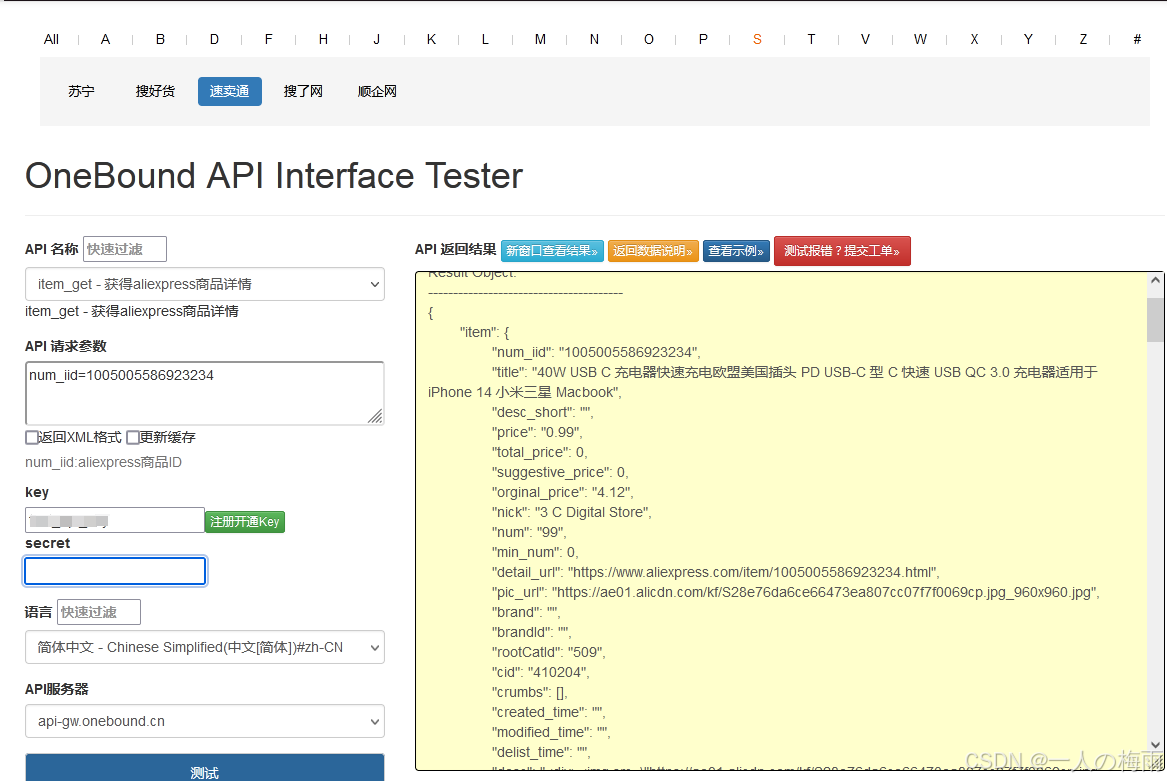The height and width of the screenshot is (781, 1167).
Task: Select letter Z in alphabet index
Action: point(1084,39)
